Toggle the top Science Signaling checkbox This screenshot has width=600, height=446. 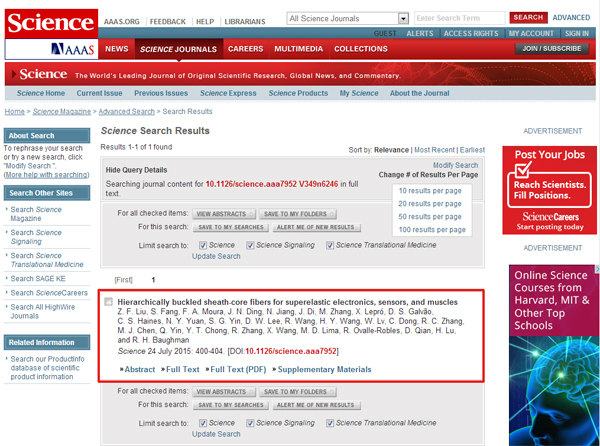(251, 245)
